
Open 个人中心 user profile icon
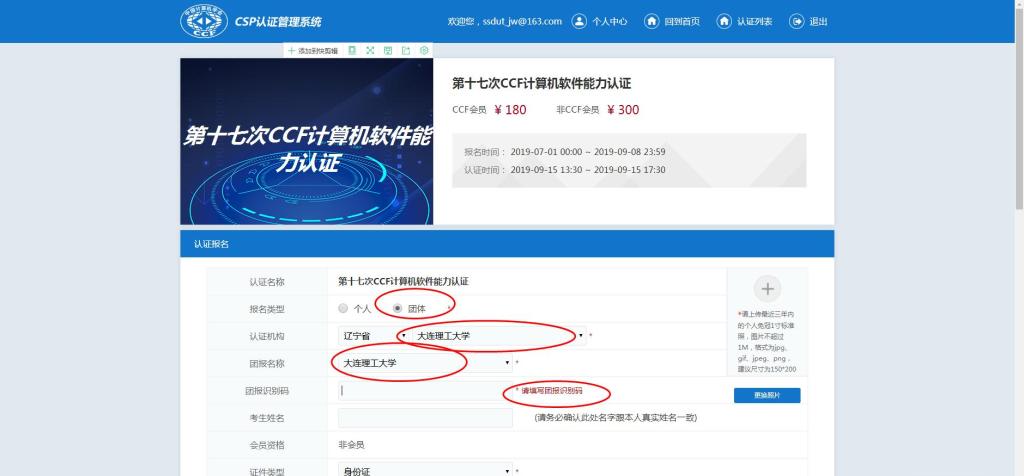[578, 21]
